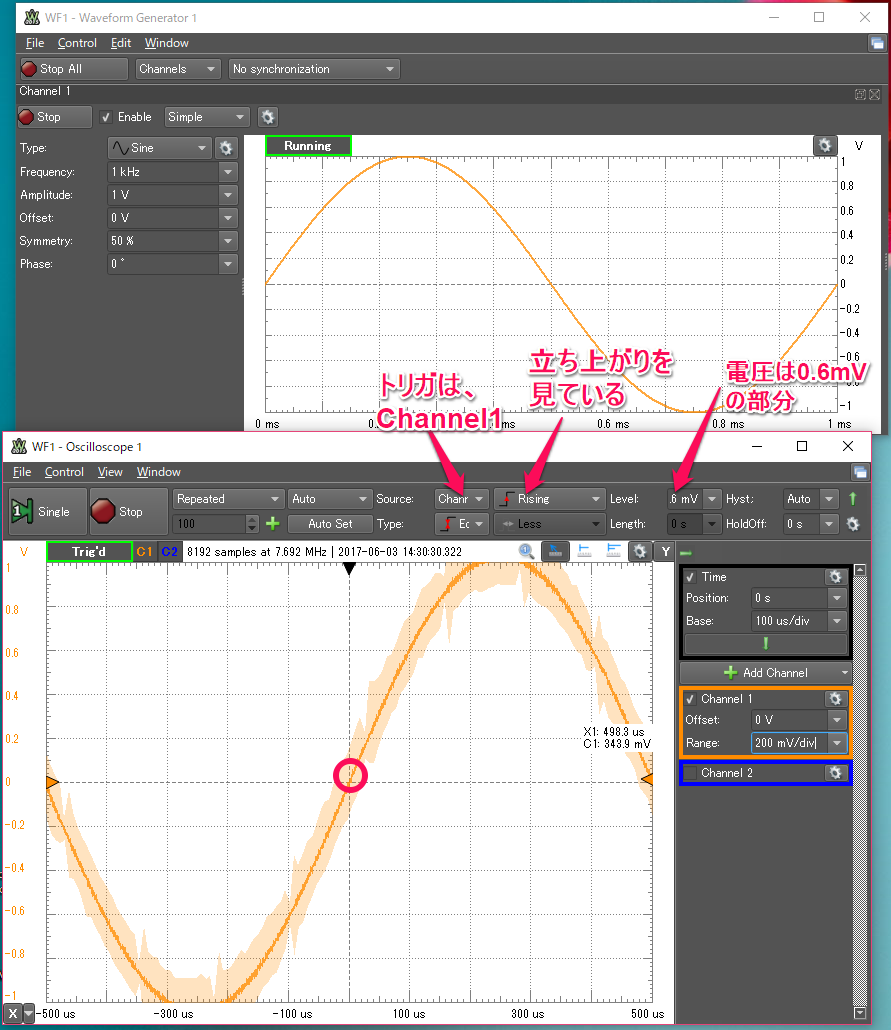Click the Add Channel button
The height and width of the screenshot is (1030, 891).
(765, 673)
